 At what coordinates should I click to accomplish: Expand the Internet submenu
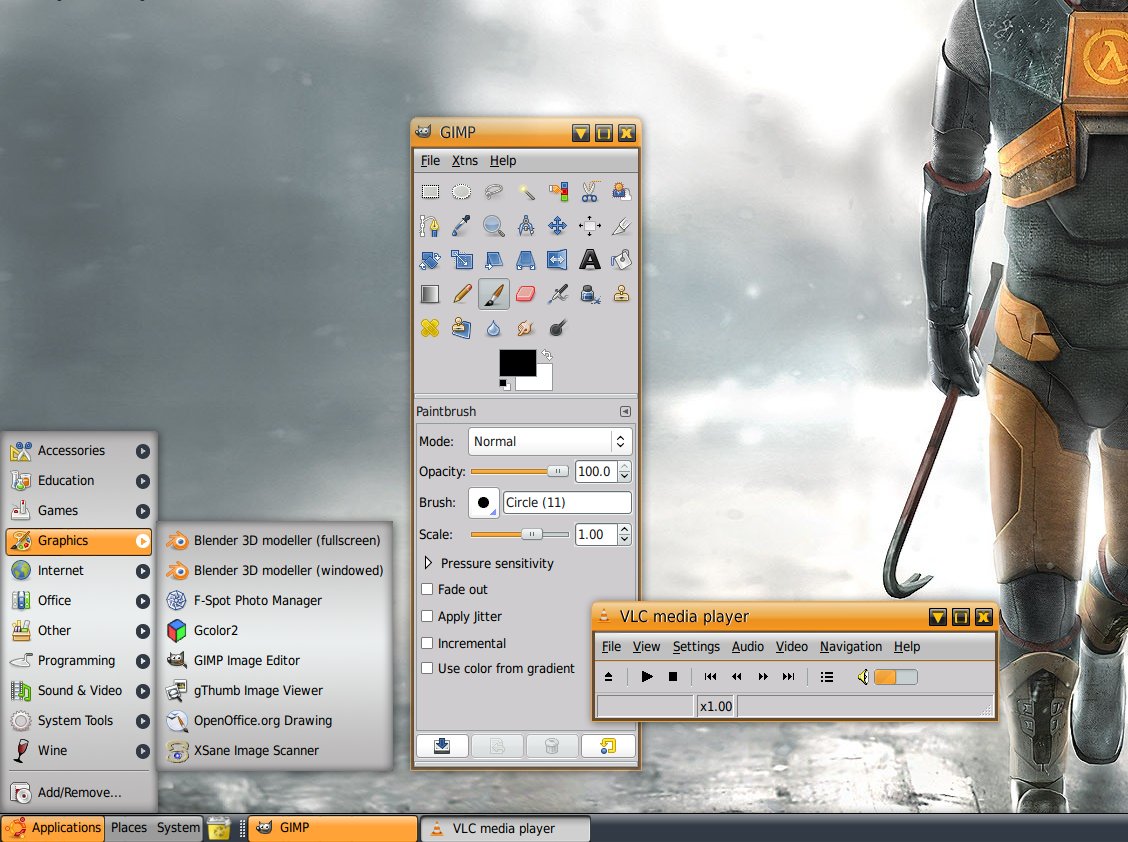point(80,571)
